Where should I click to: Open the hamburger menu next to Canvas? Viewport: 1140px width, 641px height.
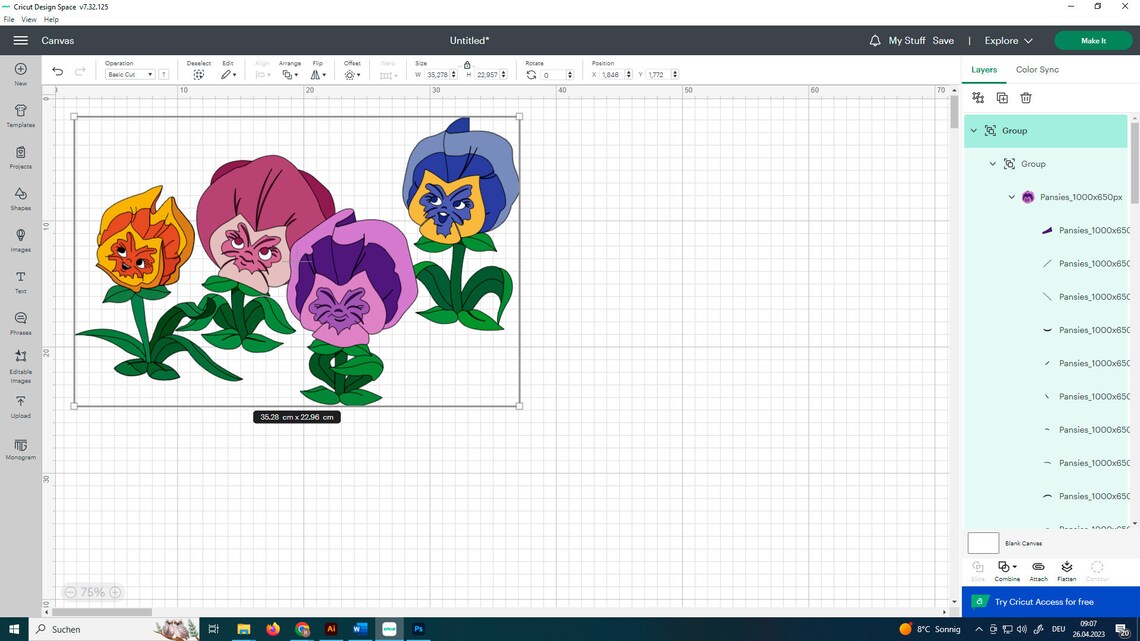[x=20, y=41]
